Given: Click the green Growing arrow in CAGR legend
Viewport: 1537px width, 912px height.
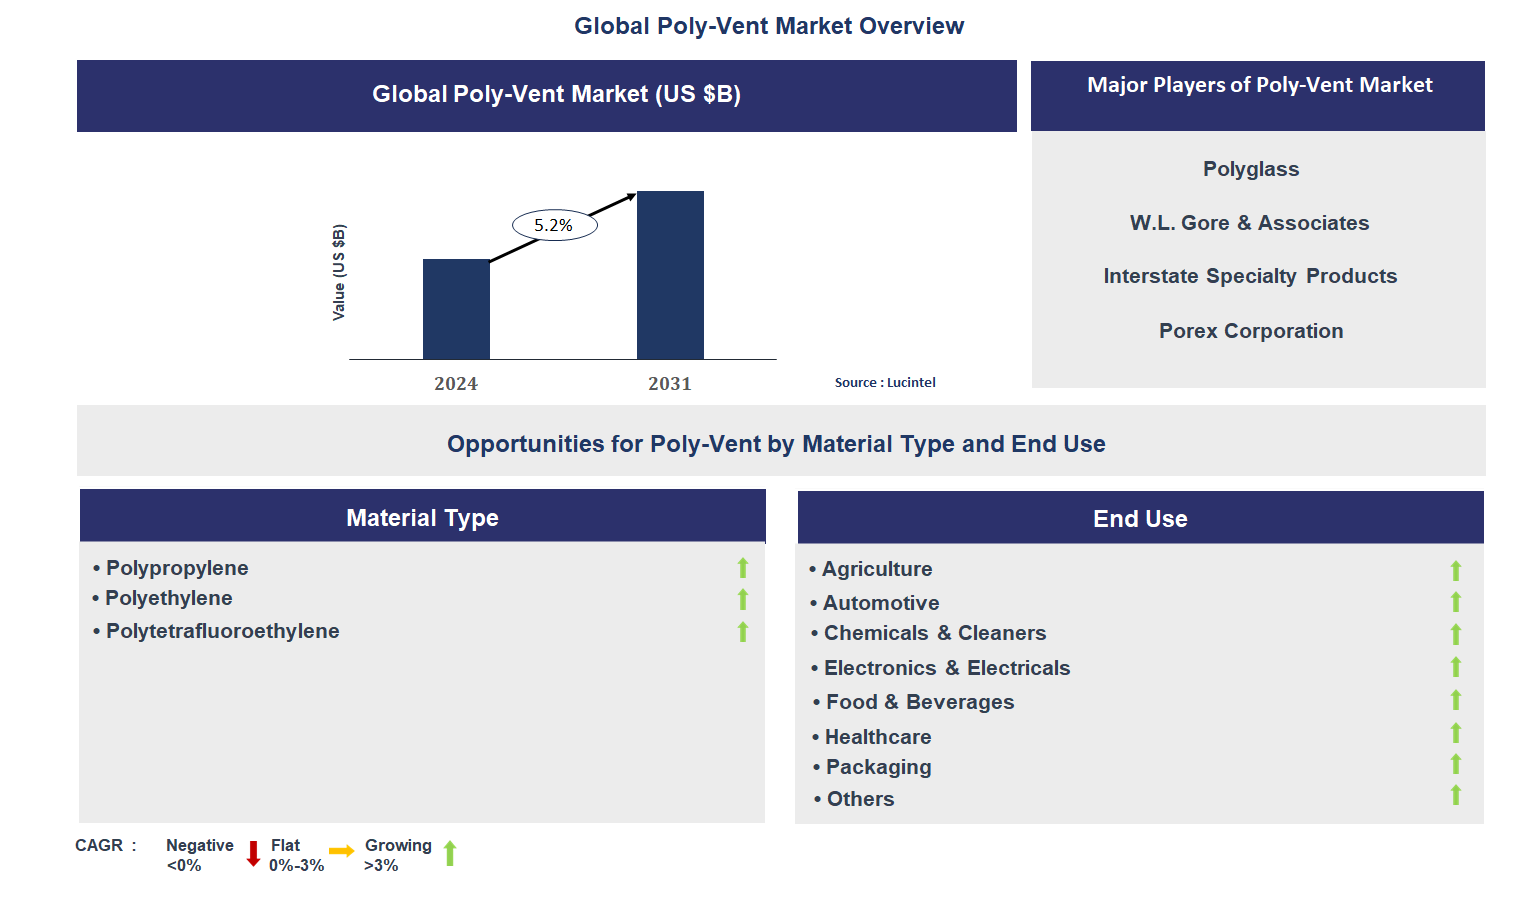Looking at the screenshot, I should pos(450,854).
